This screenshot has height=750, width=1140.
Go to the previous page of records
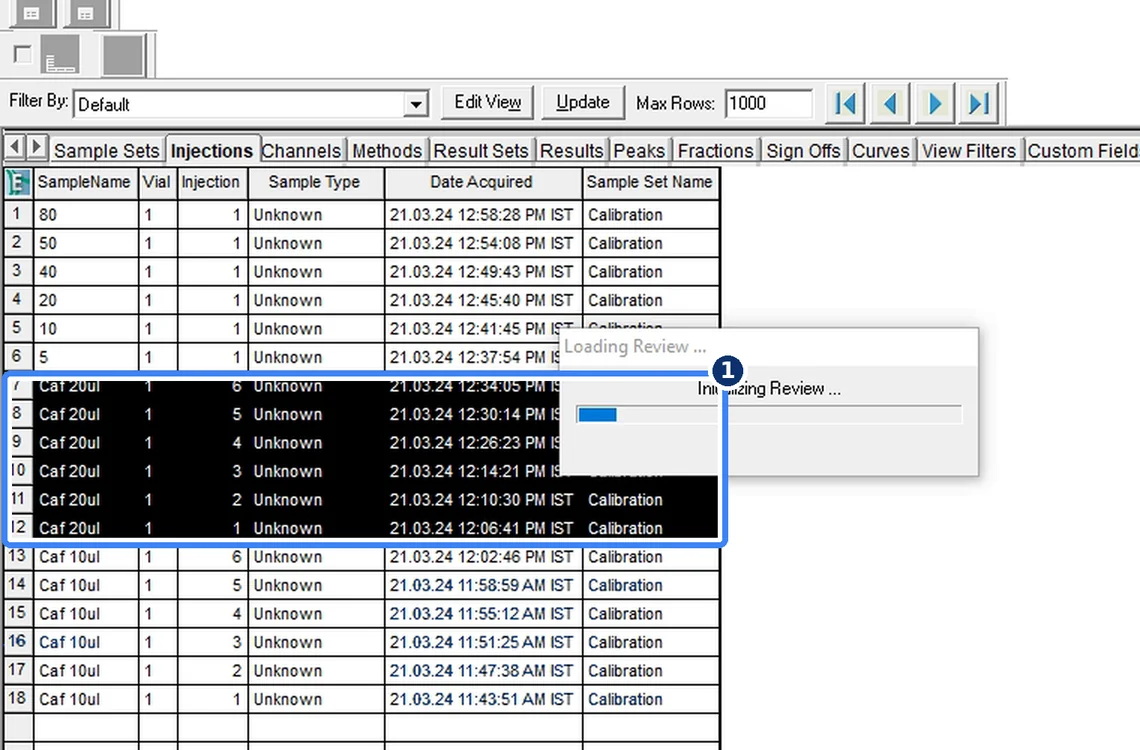[889, 103]
